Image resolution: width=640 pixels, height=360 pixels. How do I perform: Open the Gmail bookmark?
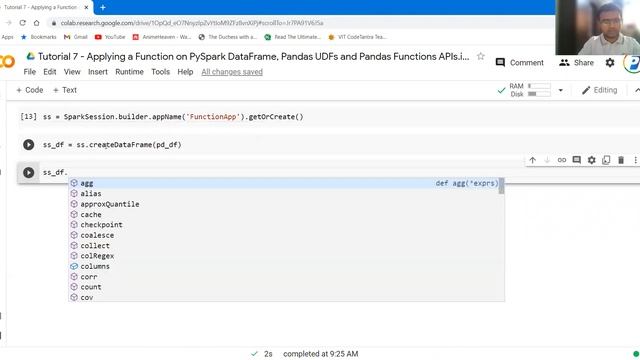[x=76, y=37]
